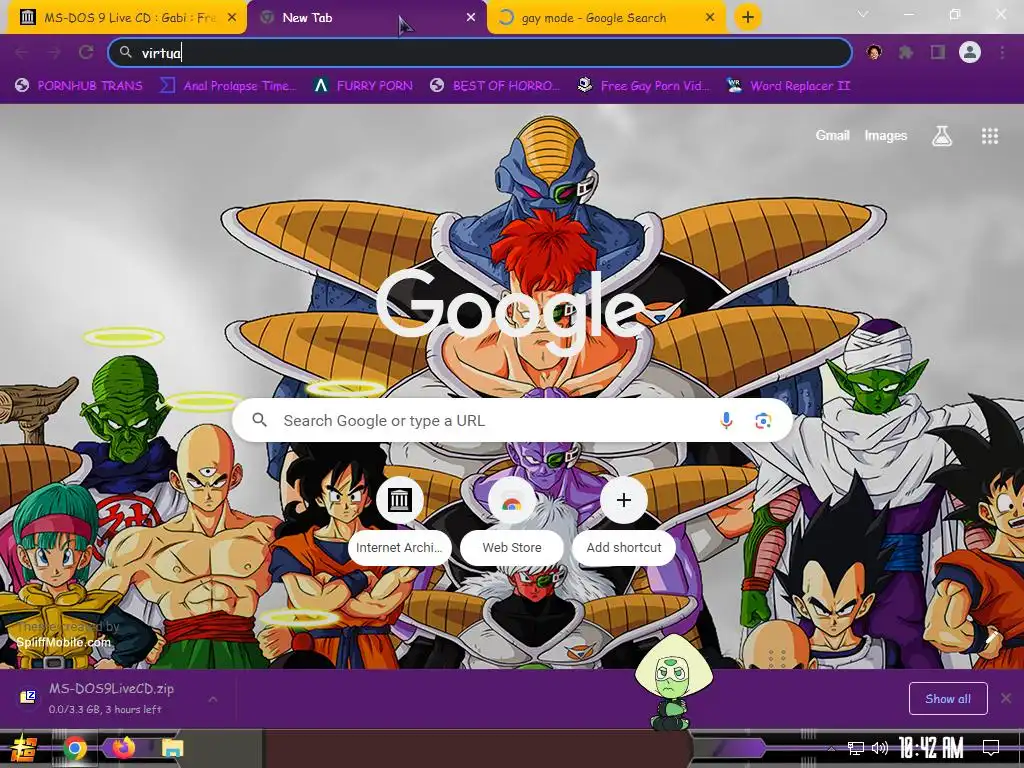Open the profile avatar menu

point(970,52)
